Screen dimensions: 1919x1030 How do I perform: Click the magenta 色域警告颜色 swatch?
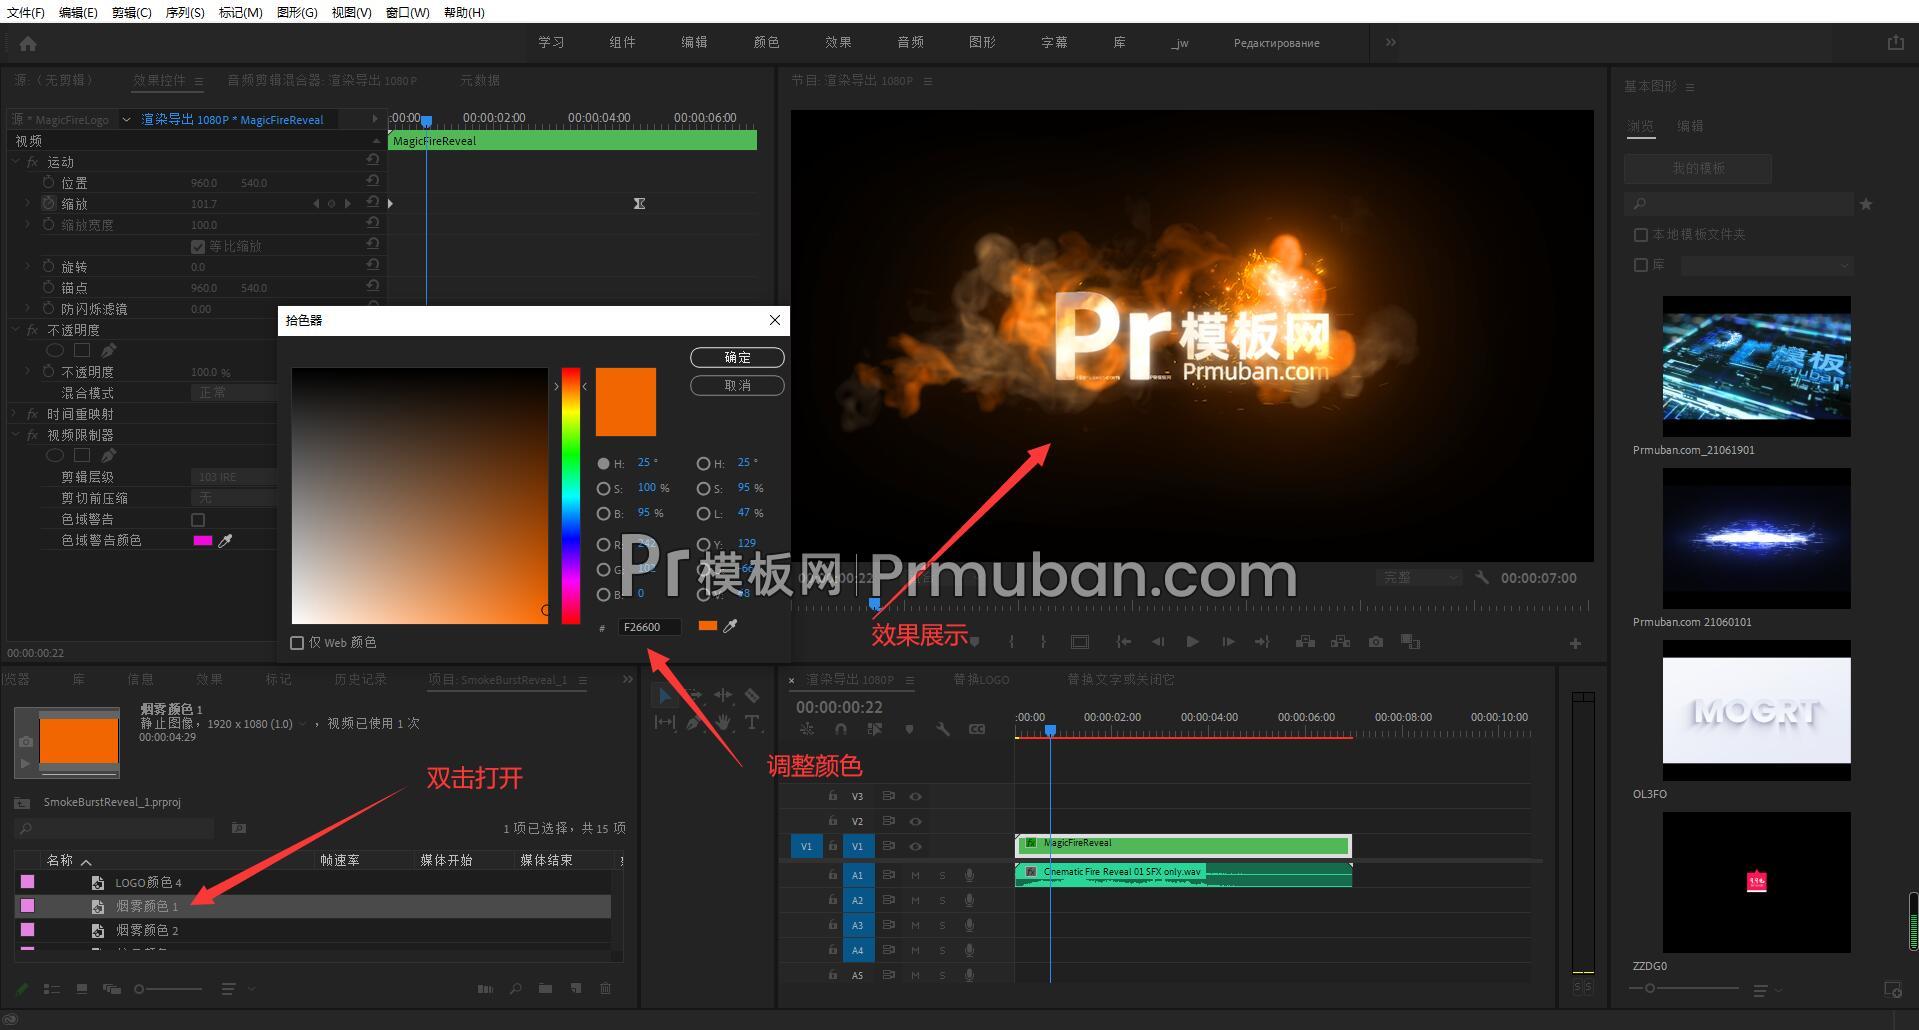pyautogui.click(x=202, y=540)
